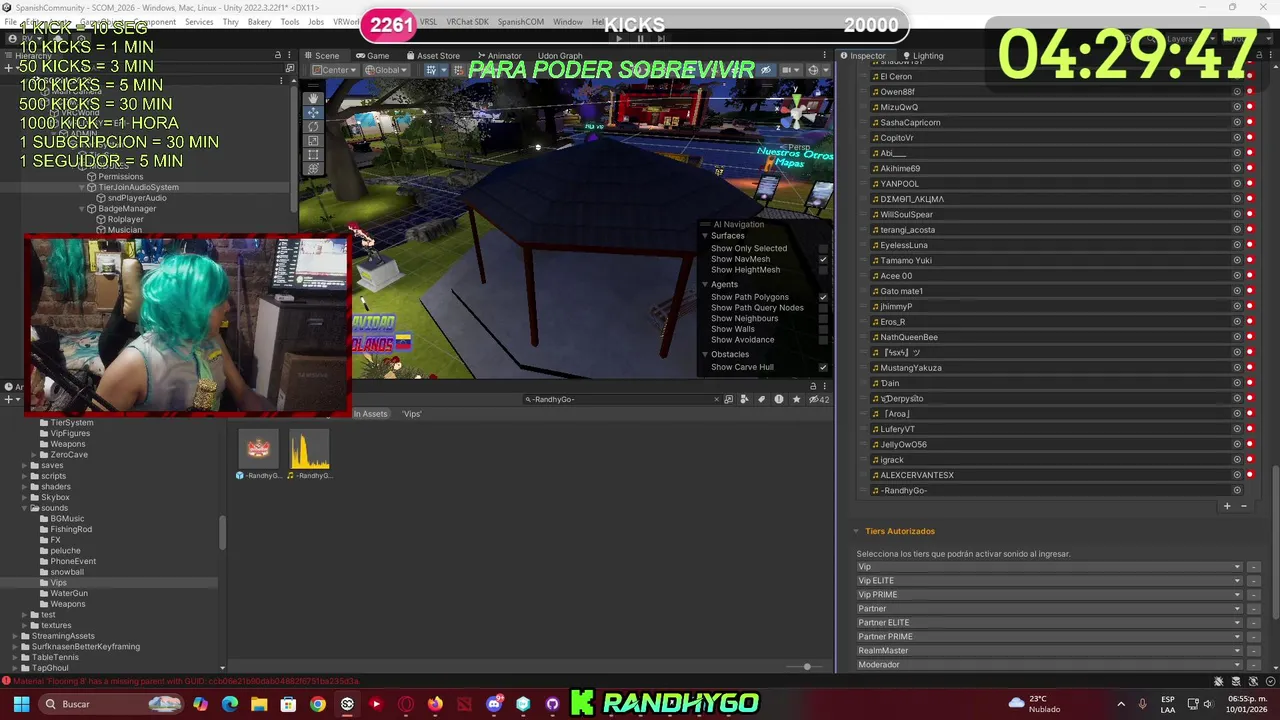The width and height of the screenshot is (1280, 720).
Task: Open the Vip ELITE tier dropdown
Action: point(1049,581)
